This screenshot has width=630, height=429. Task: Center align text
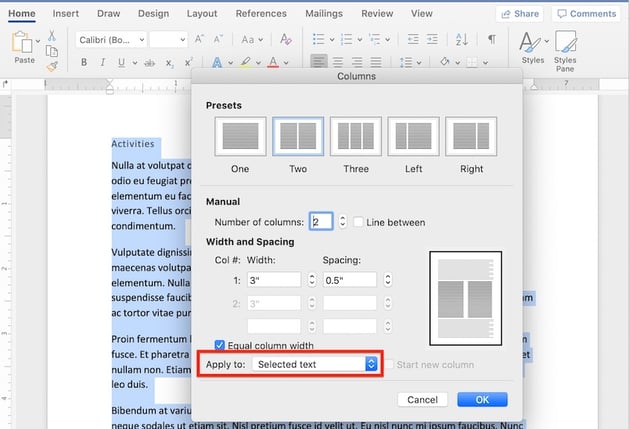click(x=338, y=62)
